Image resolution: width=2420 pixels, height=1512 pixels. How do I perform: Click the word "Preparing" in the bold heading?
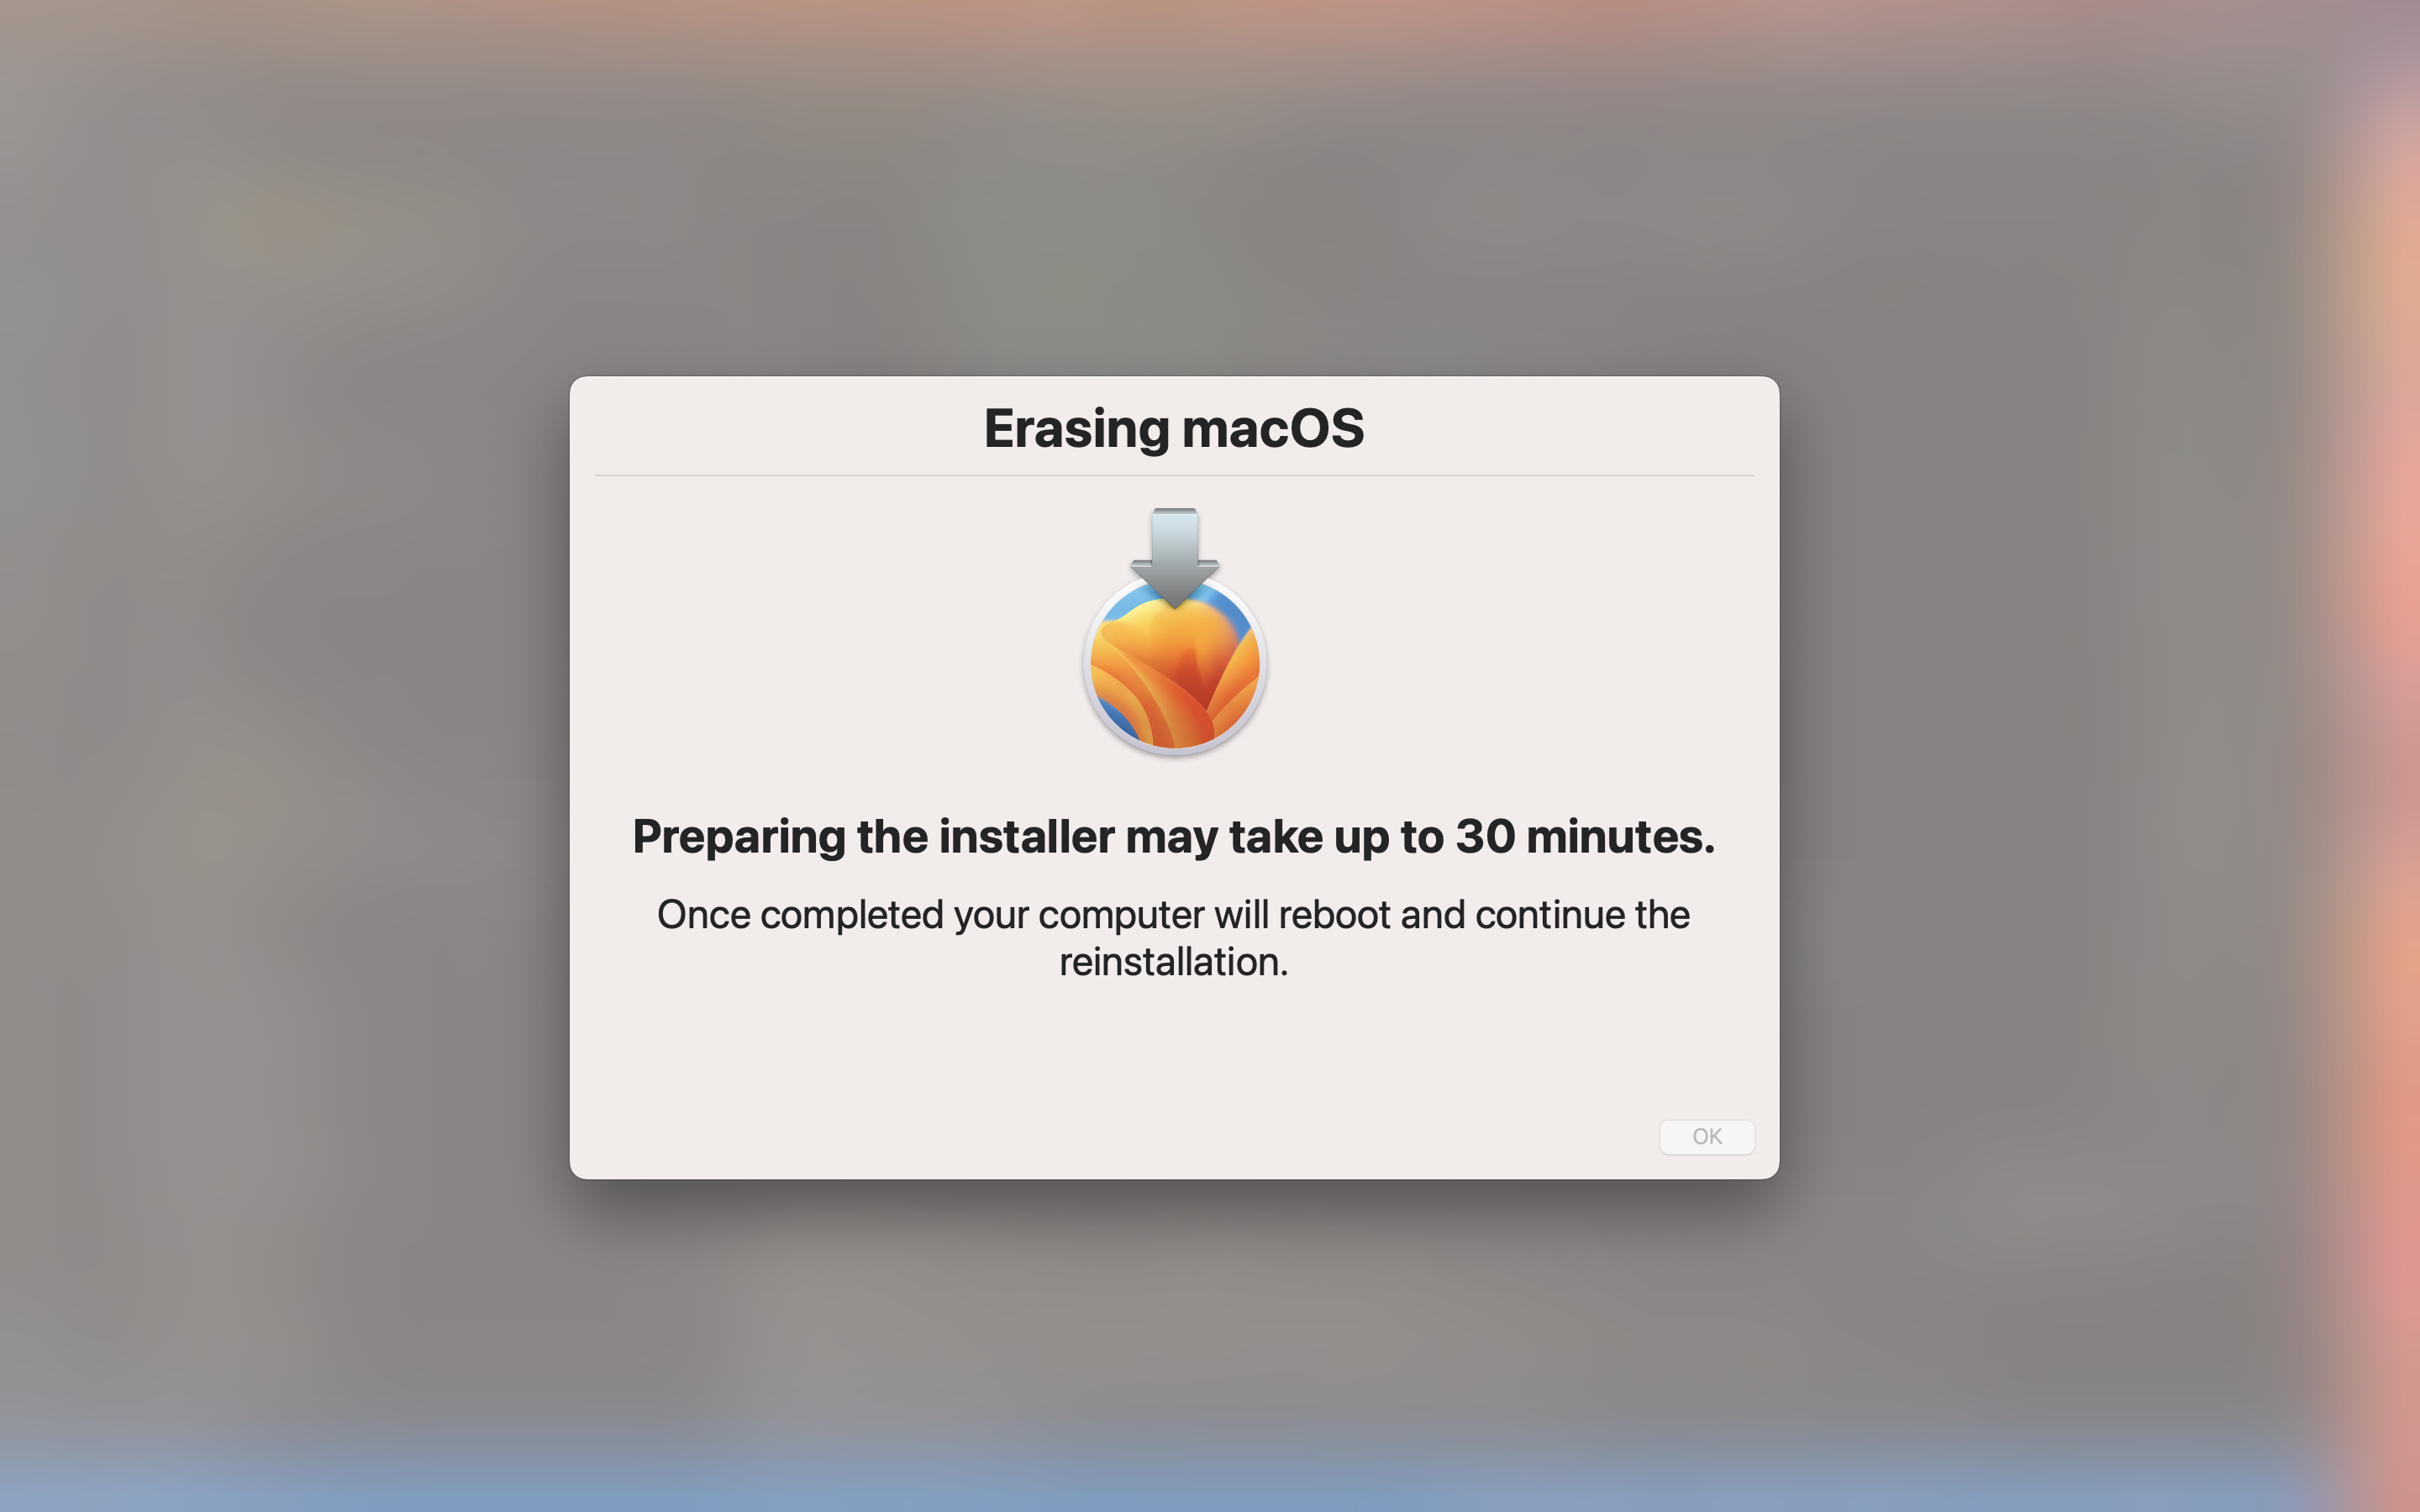click(739, 838)
